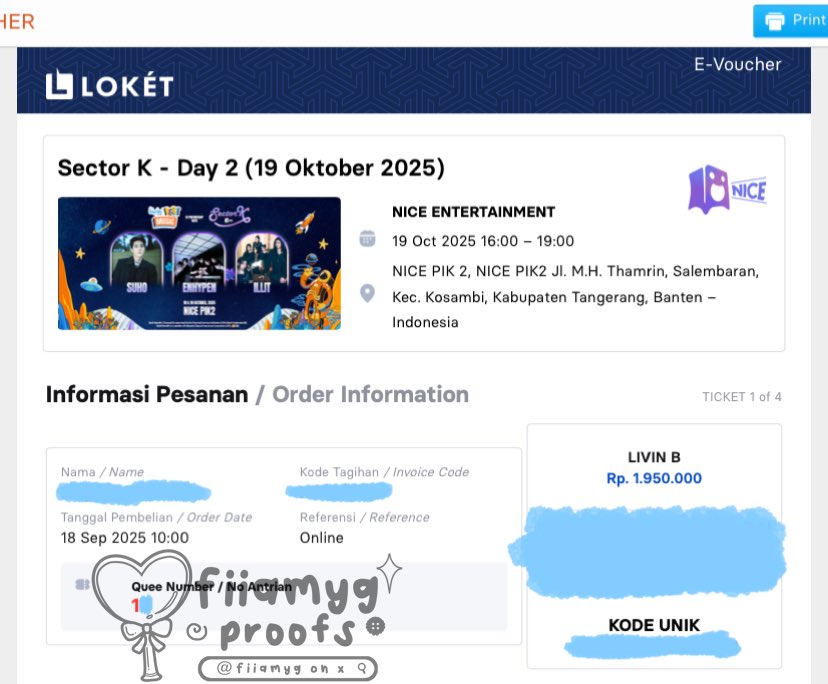Click the calendar icon beside event time
Viewport: 828px width, 684px height.
pyautogui.click(x=368, y=239)
